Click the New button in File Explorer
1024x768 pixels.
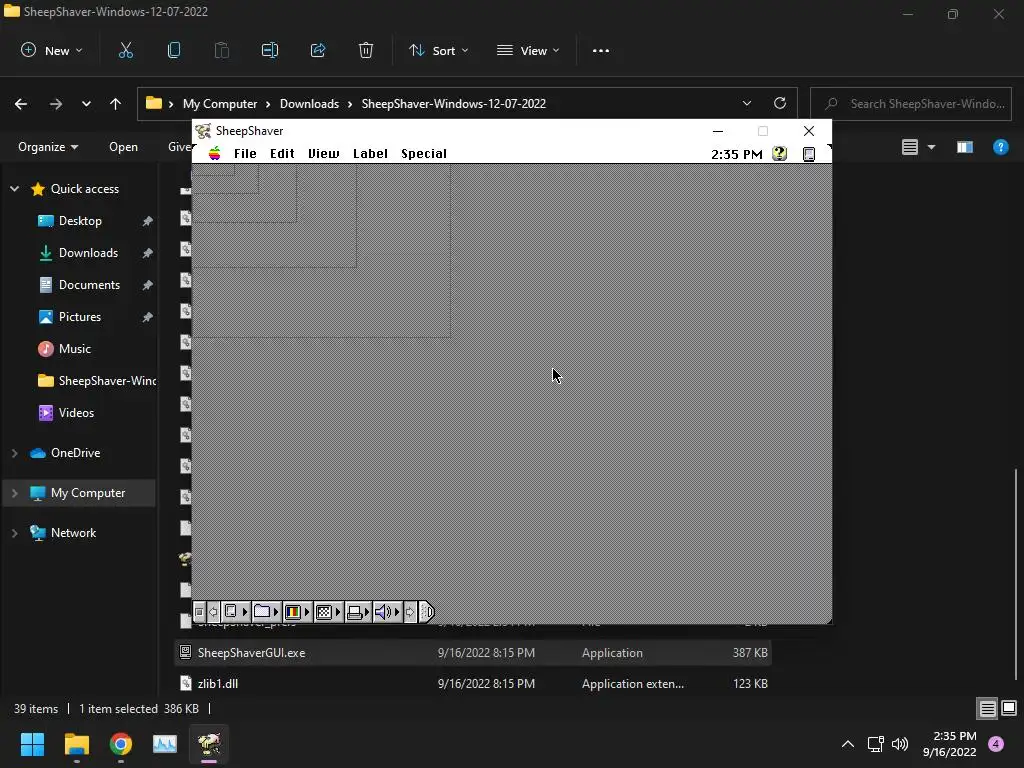[52, 50]
